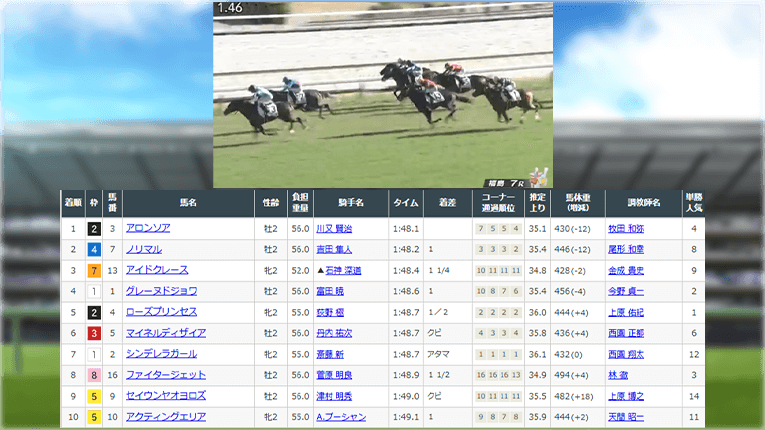Open jockey 吉田 隼人 link

(x=334, y=249)
